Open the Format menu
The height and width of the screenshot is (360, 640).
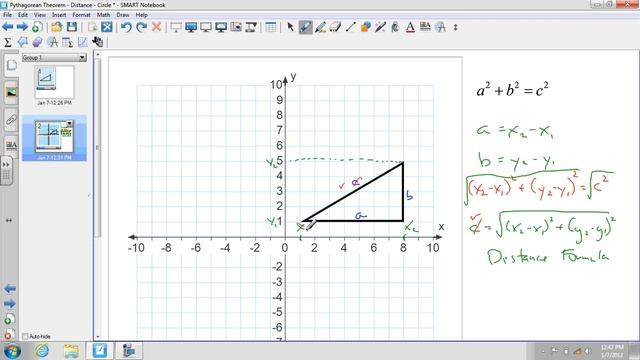[81, 15]
